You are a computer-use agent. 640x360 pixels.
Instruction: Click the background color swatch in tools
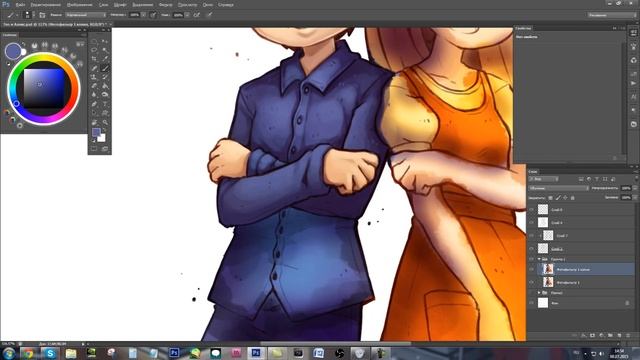(x=101, y=138)
